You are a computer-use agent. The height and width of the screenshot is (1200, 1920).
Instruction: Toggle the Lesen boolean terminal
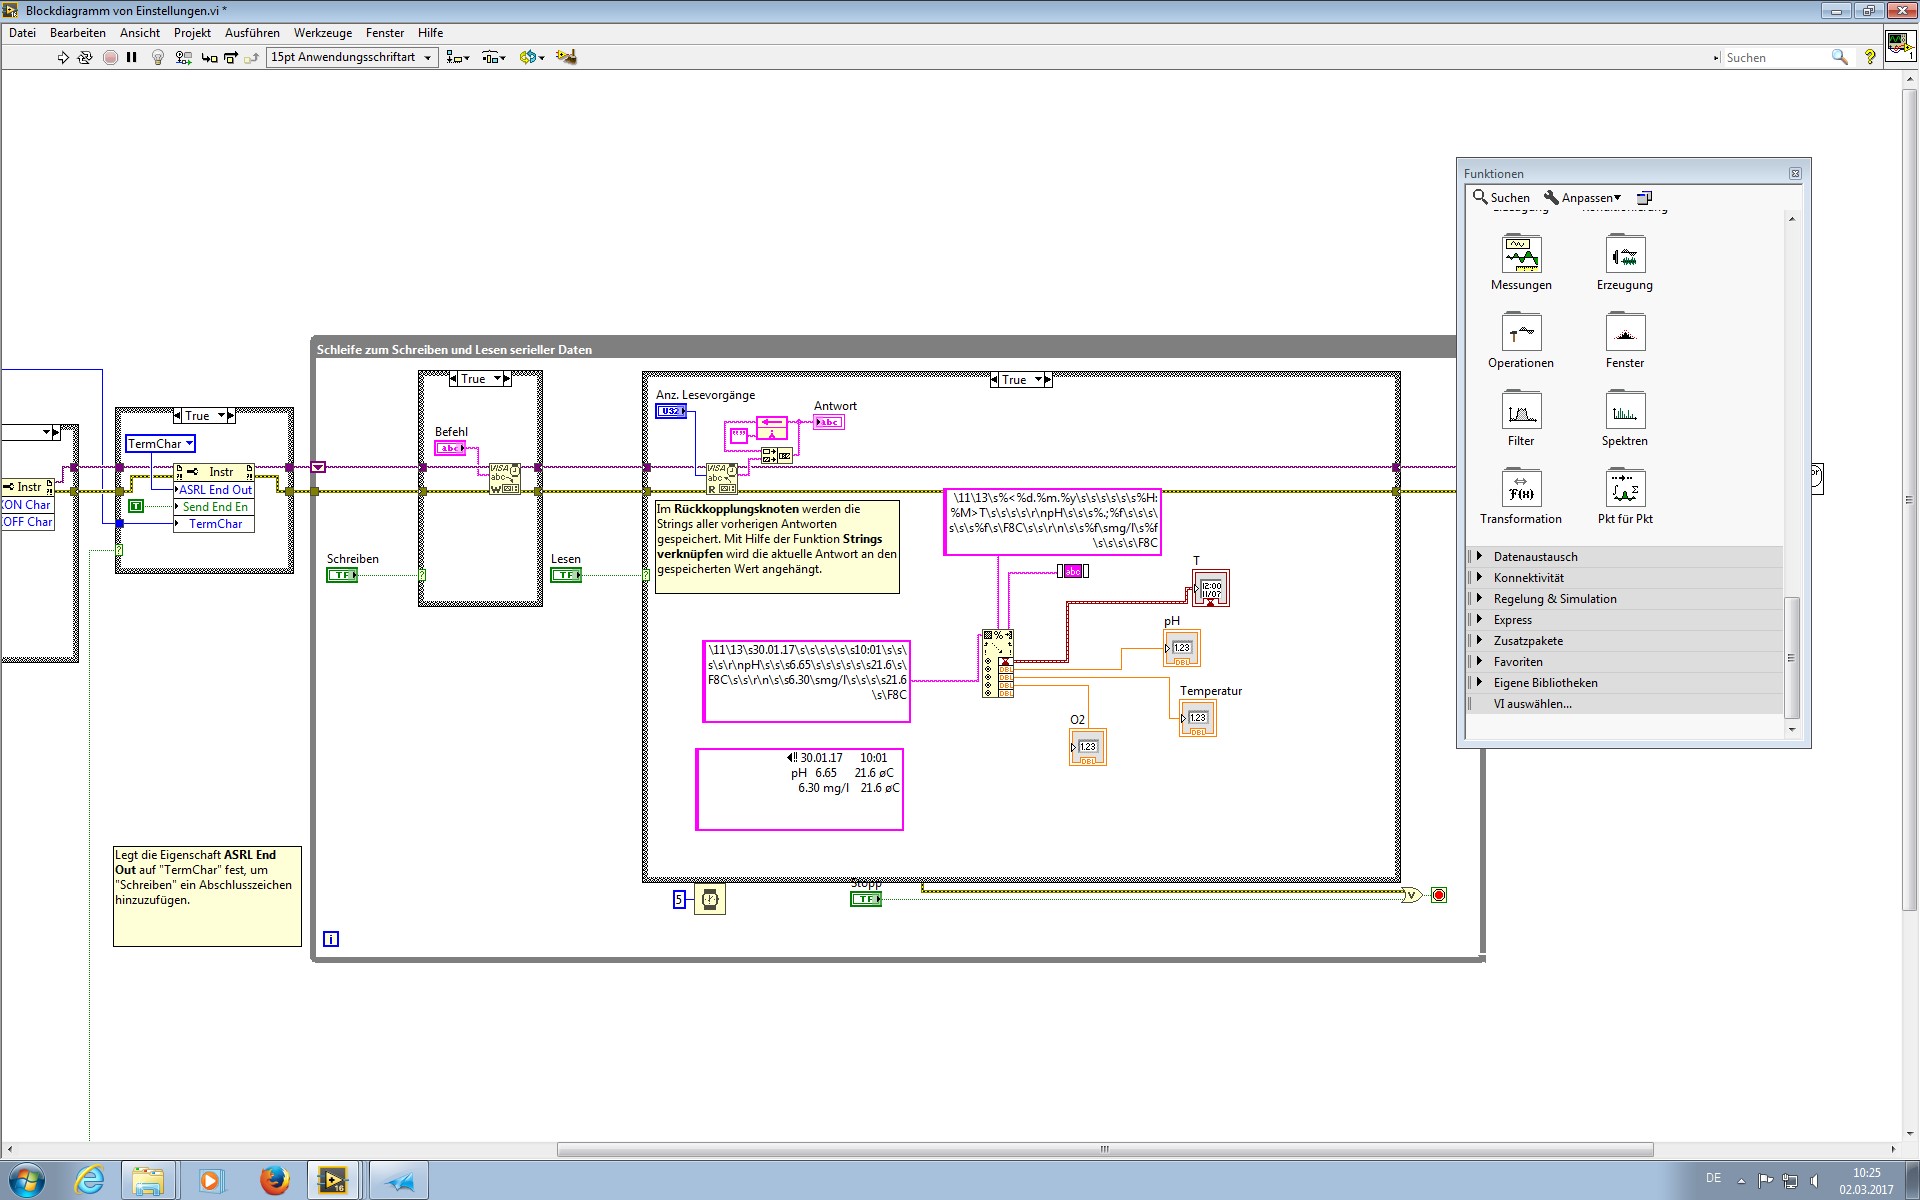[565, 575]
